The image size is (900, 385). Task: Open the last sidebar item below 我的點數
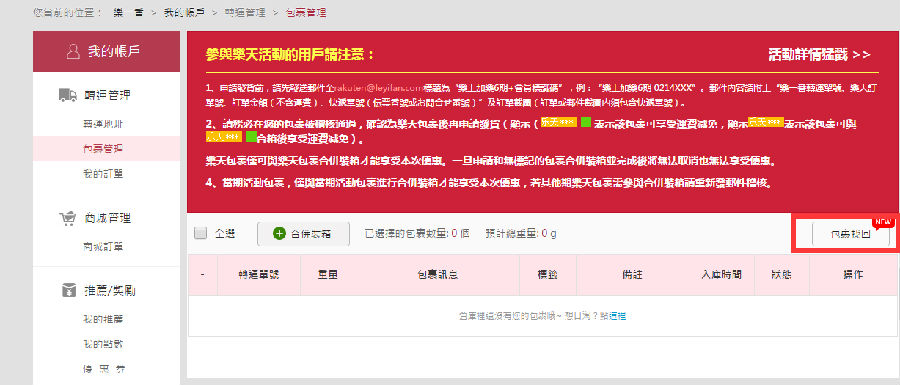point(103,369)
